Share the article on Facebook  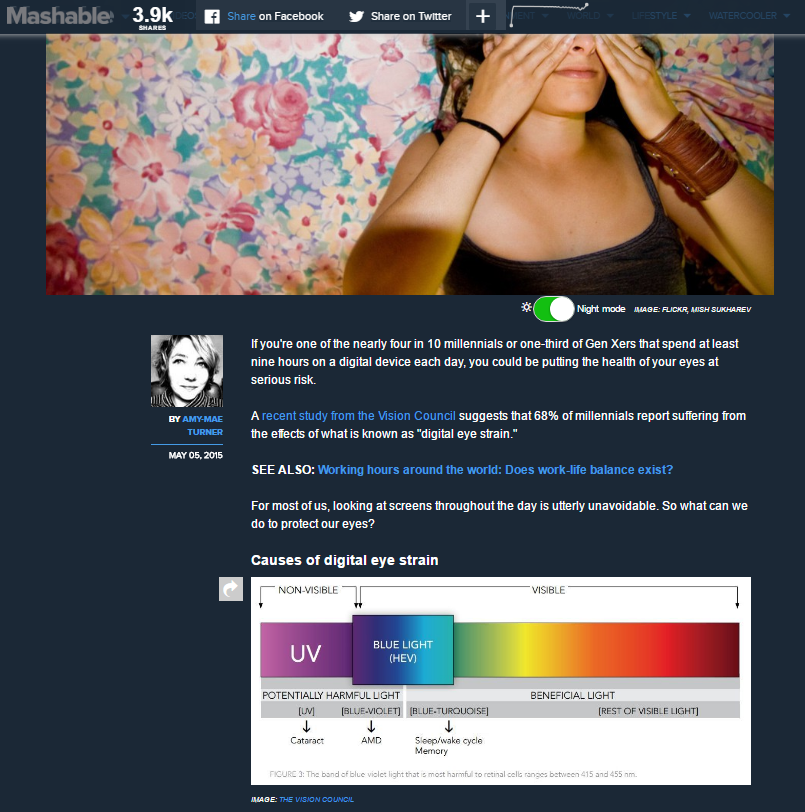click(x=267, y=15)
